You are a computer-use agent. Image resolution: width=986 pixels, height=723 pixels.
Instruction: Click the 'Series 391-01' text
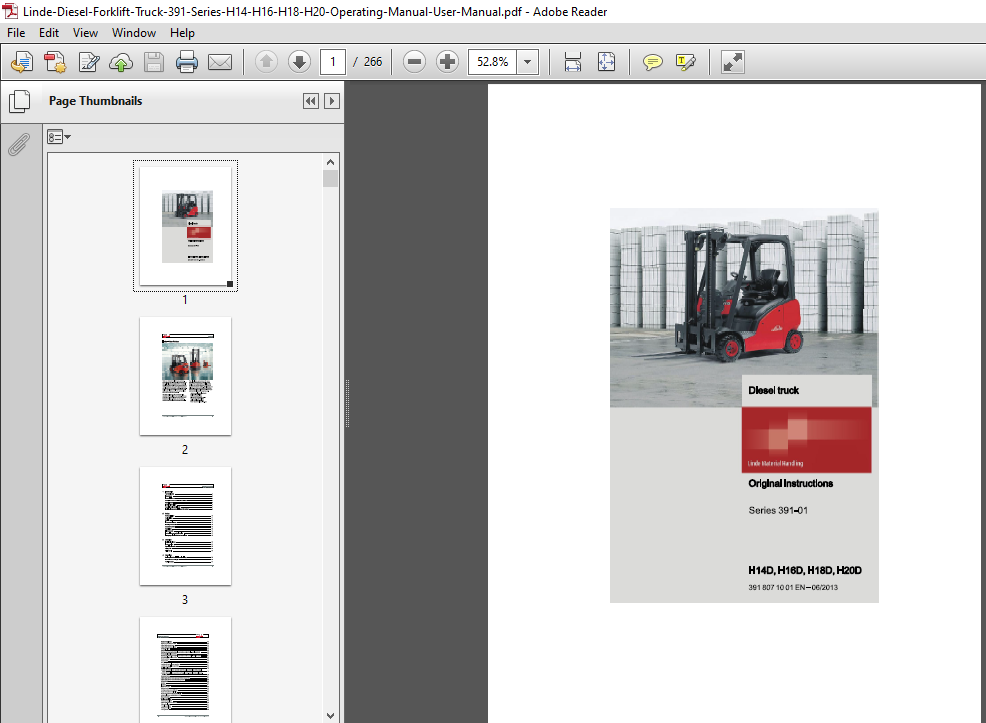(x=778, y=511)
